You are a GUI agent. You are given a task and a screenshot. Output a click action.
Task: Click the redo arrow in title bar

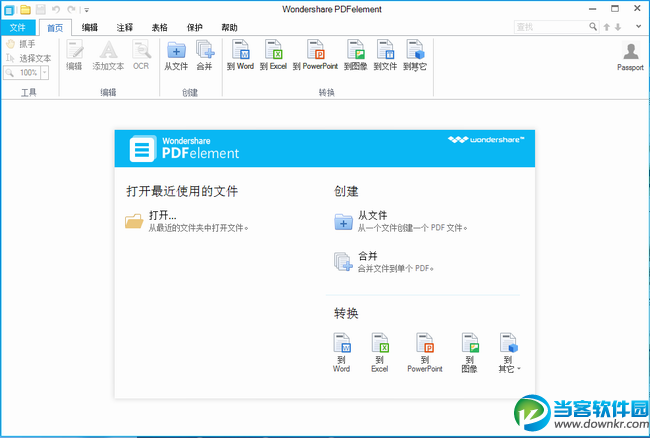(x=71, y=10)
